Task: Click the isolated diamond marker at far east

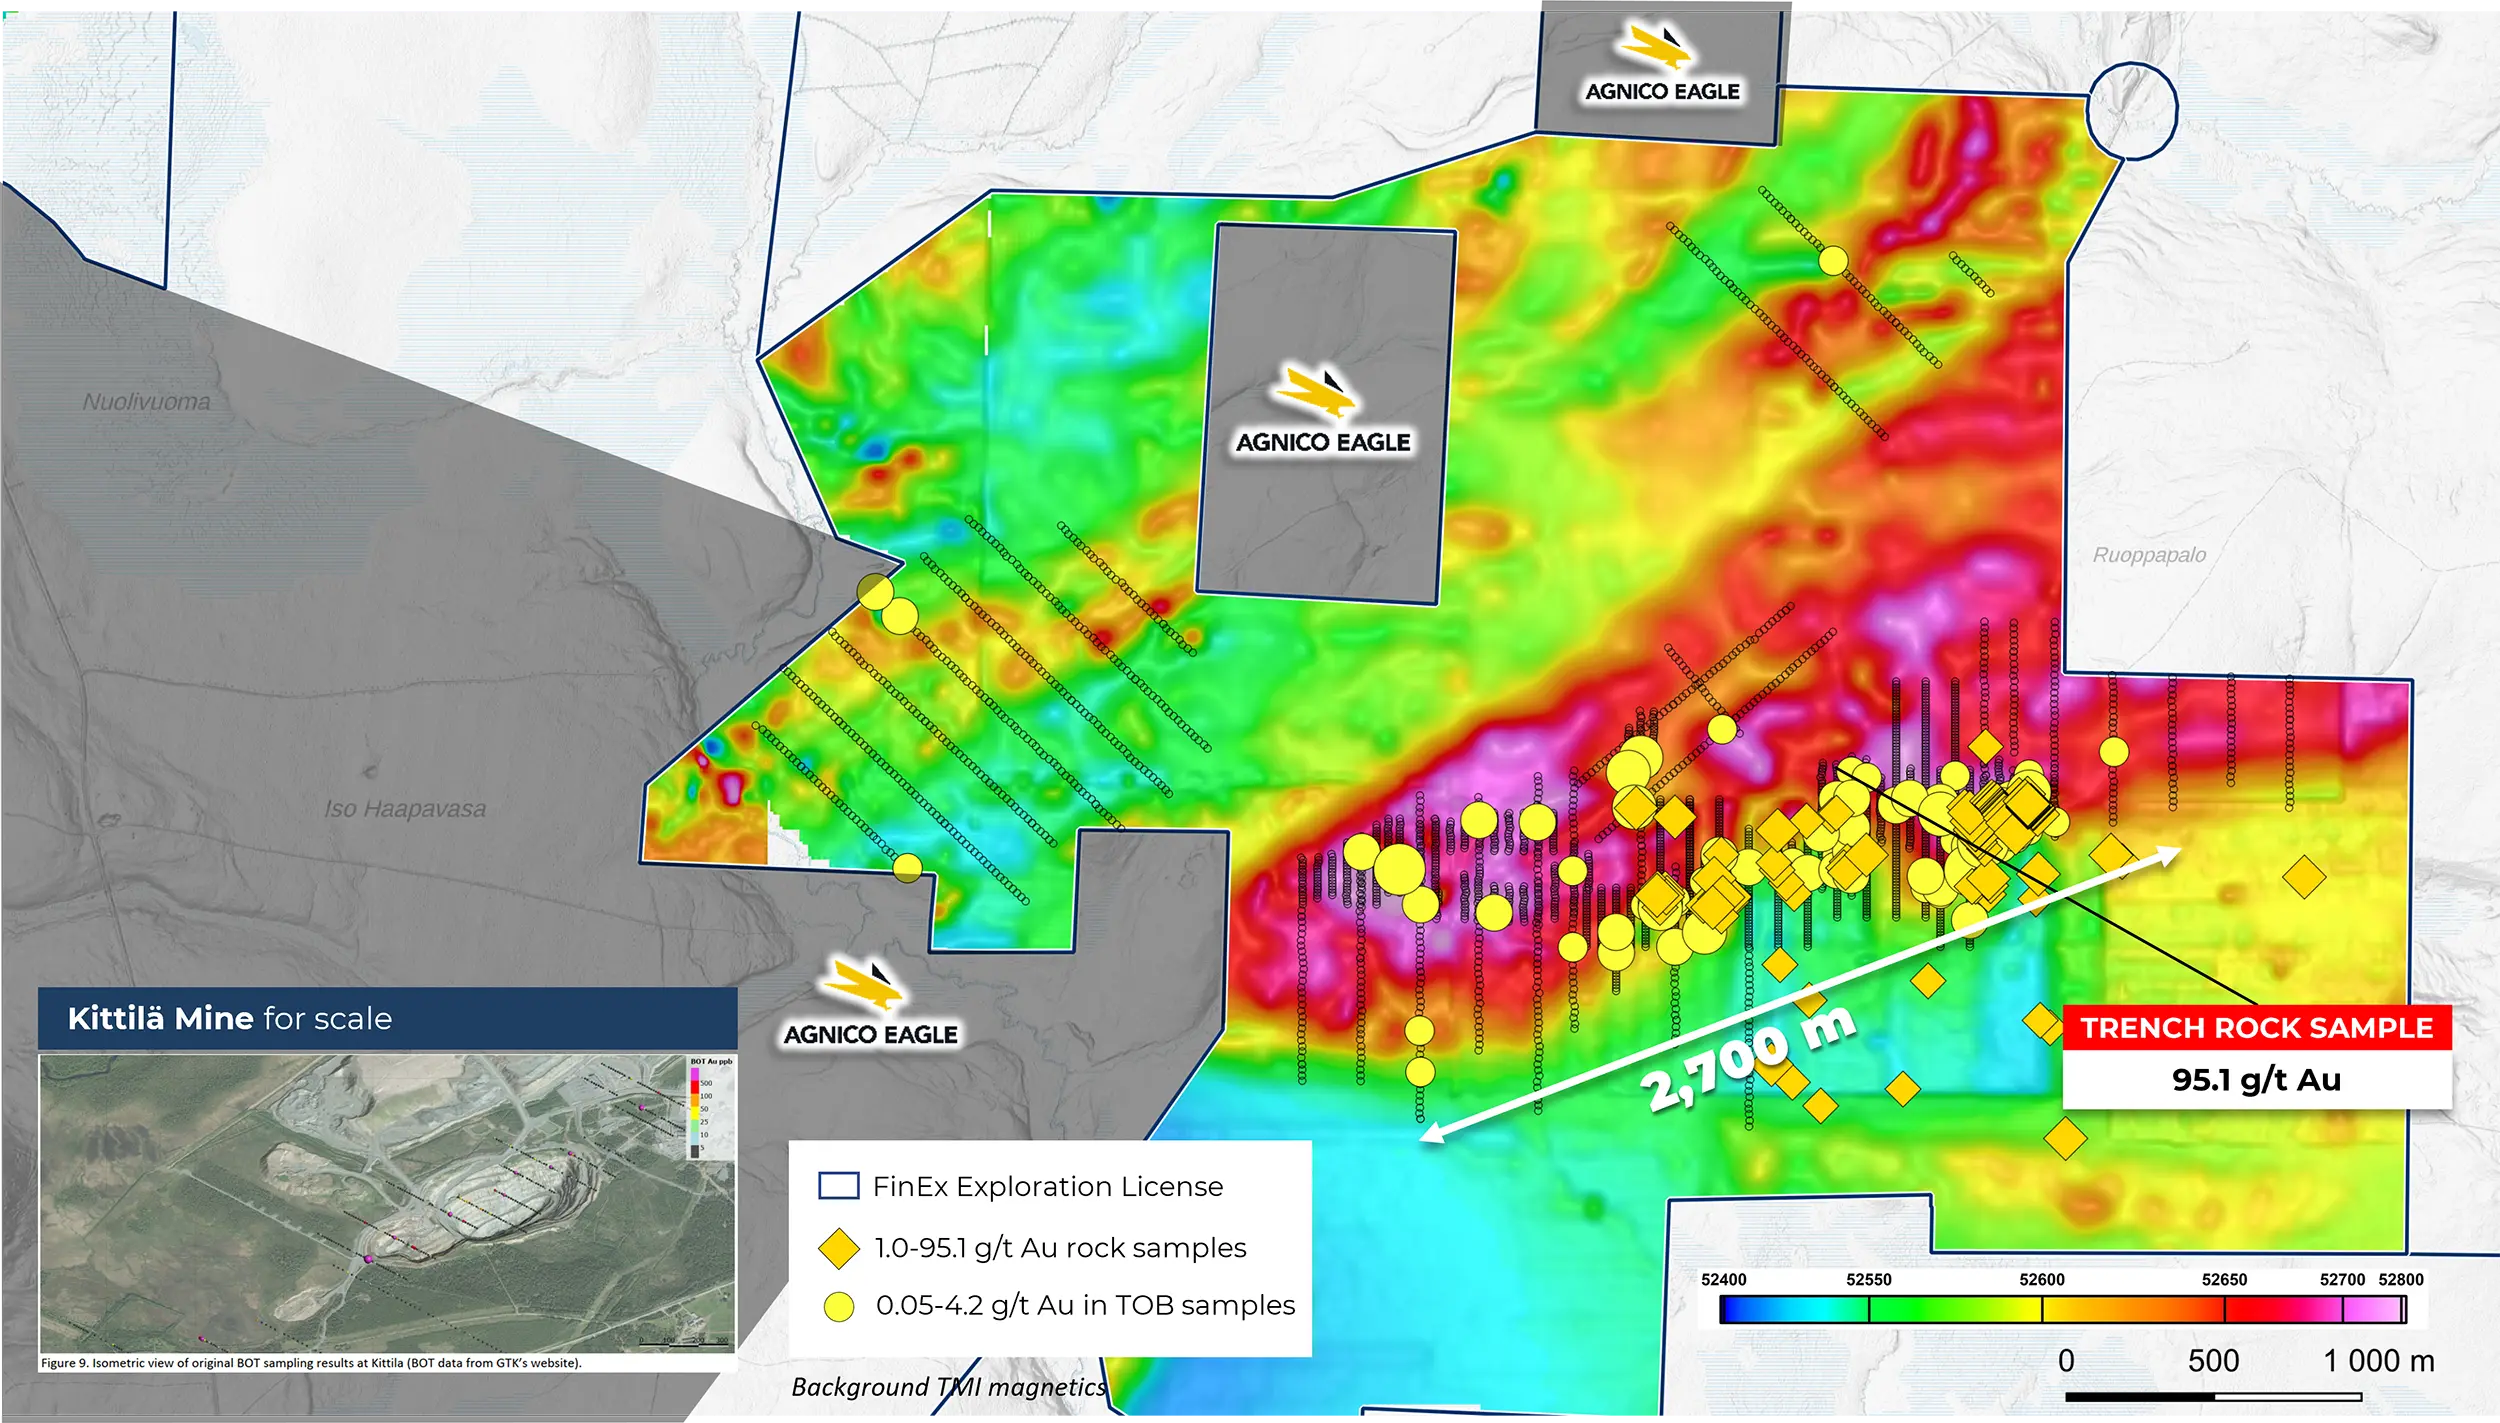Action: coord(2304,877)
